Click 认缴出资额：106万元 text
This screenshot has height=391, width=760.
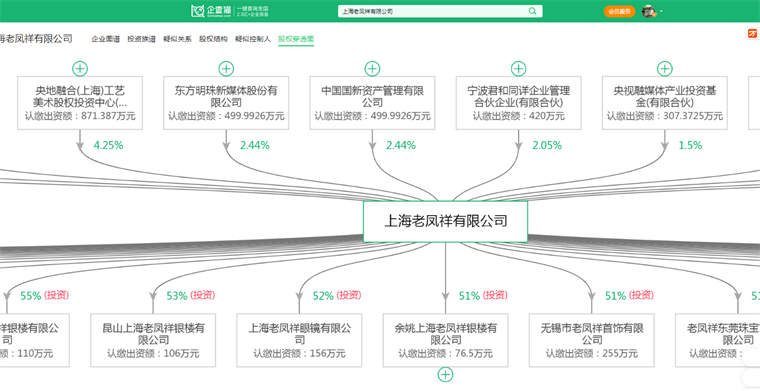click(153, 354)
